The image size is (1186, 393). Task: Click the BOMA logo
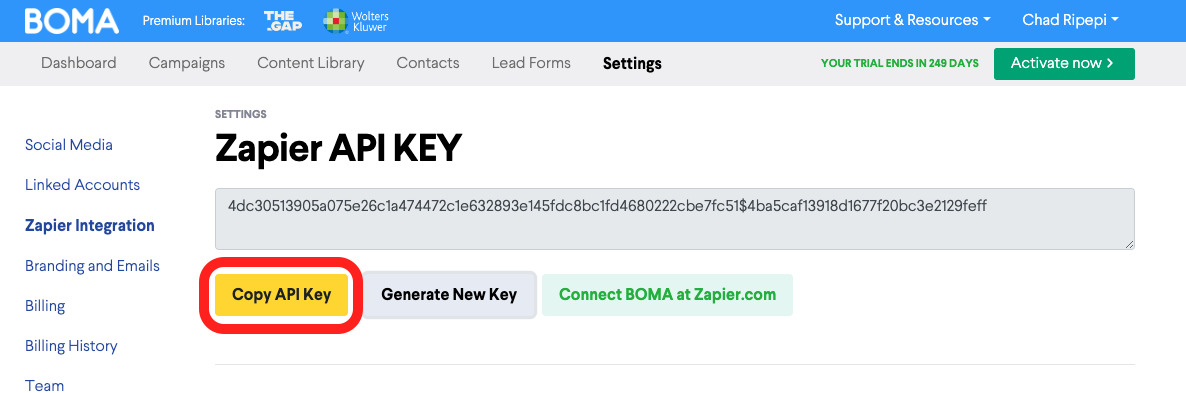(72, 20)
